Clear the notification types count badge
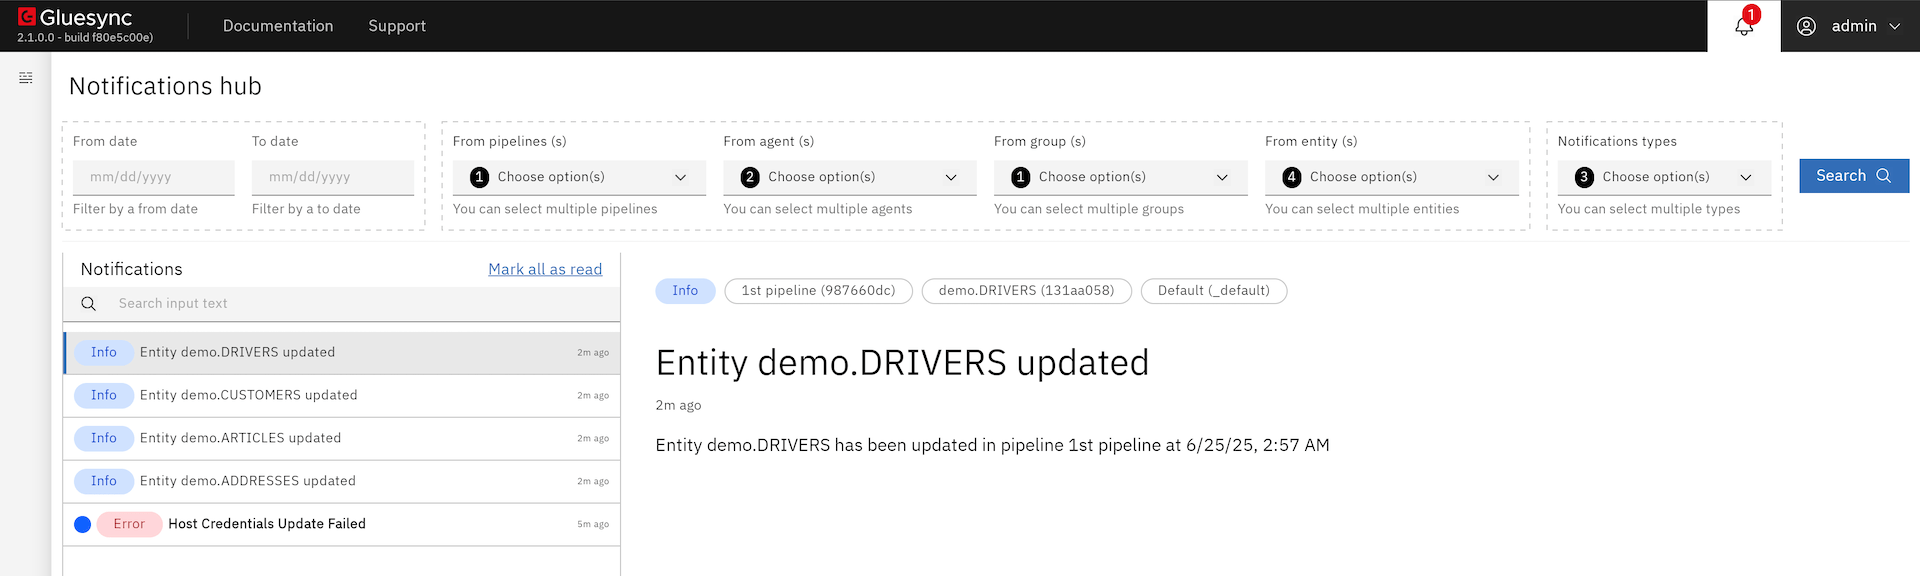This screenshot has width=1920, height=576. coord(1584,177)
